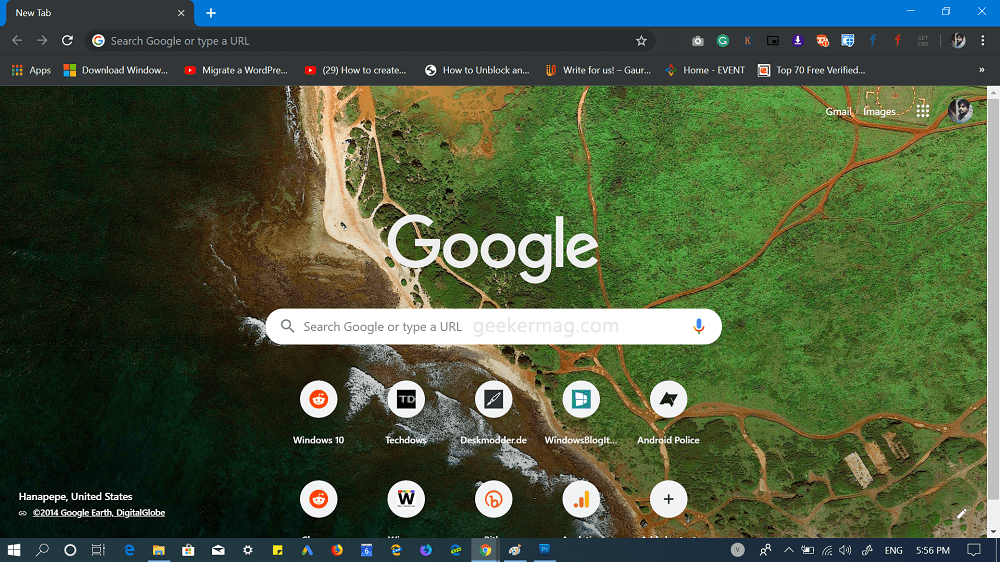
Task: Open the Google apps grid
Action: (x=922, y=111)
